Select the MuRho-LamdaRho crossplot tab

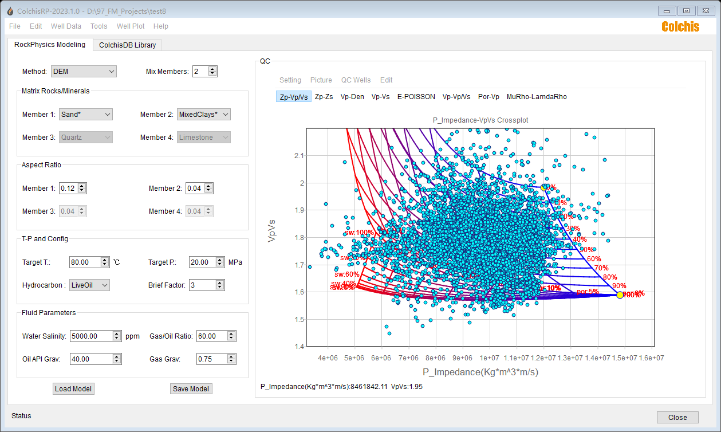click(537, 97)
